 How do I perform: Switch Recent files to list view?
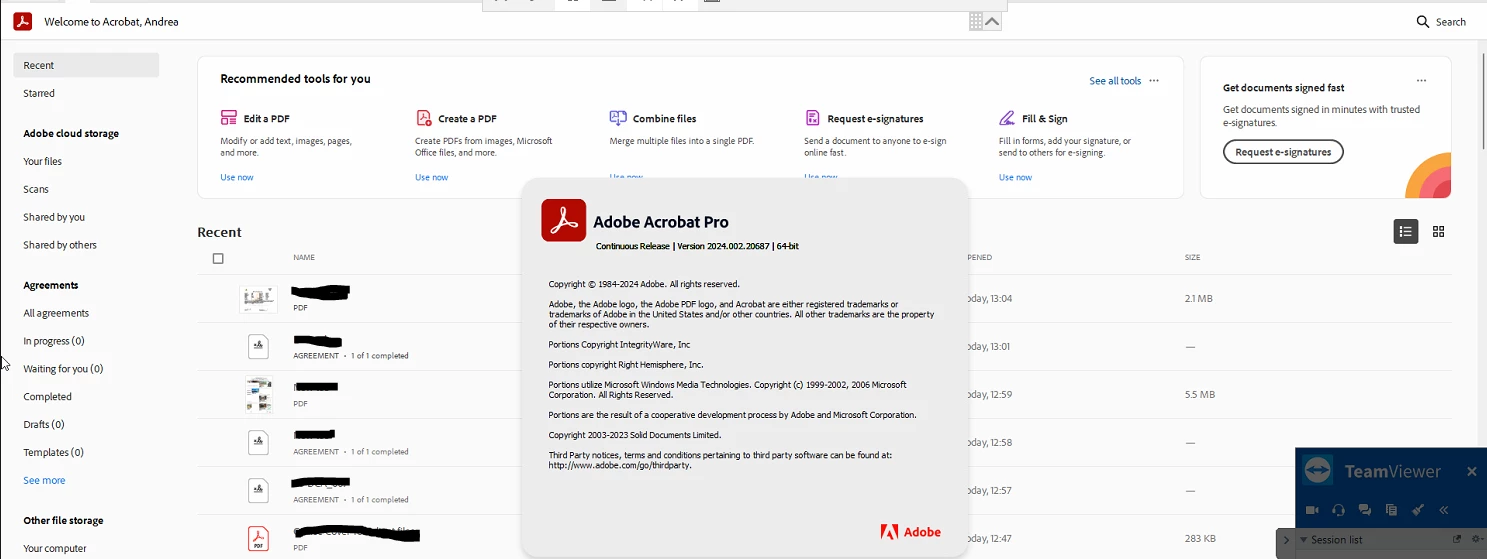(x=1406, y=232)
